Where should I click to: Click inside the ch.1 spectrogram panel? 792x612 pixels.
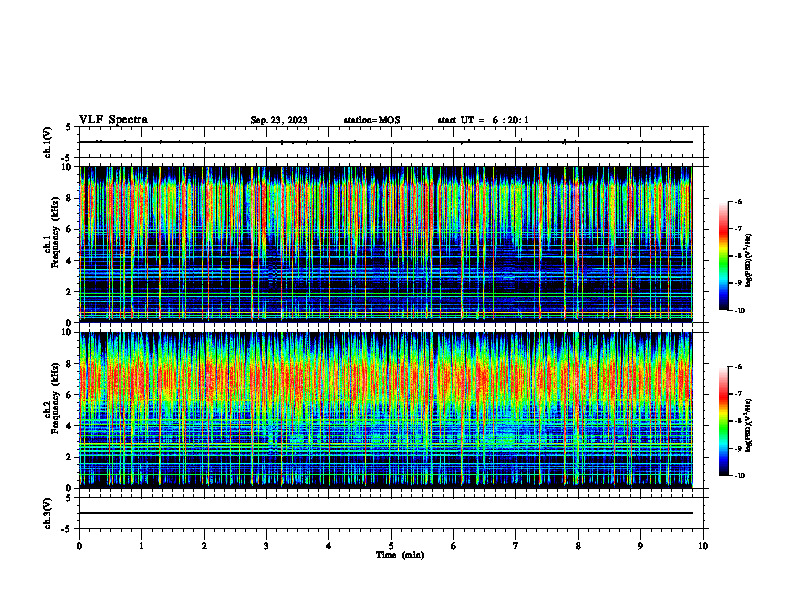(386, 244)
